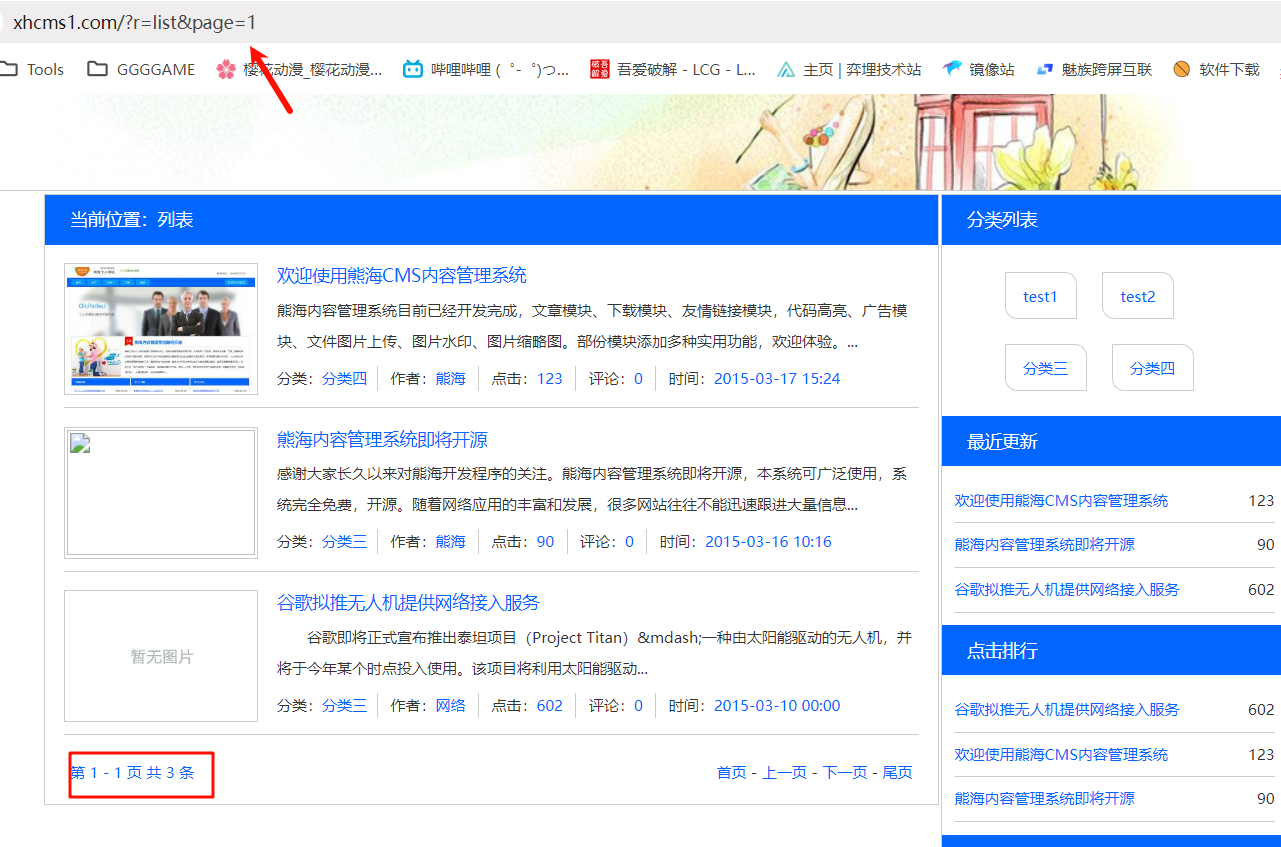Click the 点击排行 sidebar heading

[1002, 651]
